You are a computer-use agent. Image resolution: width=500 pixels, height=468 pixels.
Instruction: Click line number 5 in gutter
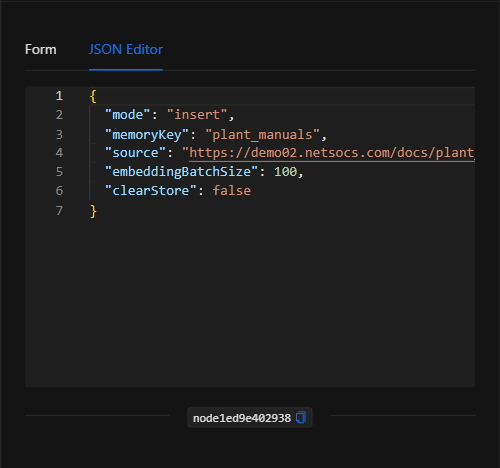[59, 172]
